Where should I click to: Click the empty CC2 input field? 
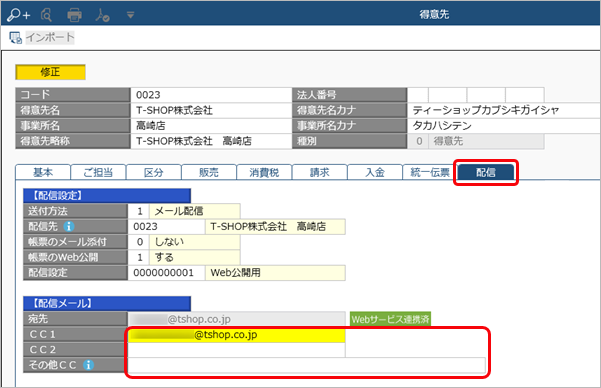[236, 350]
